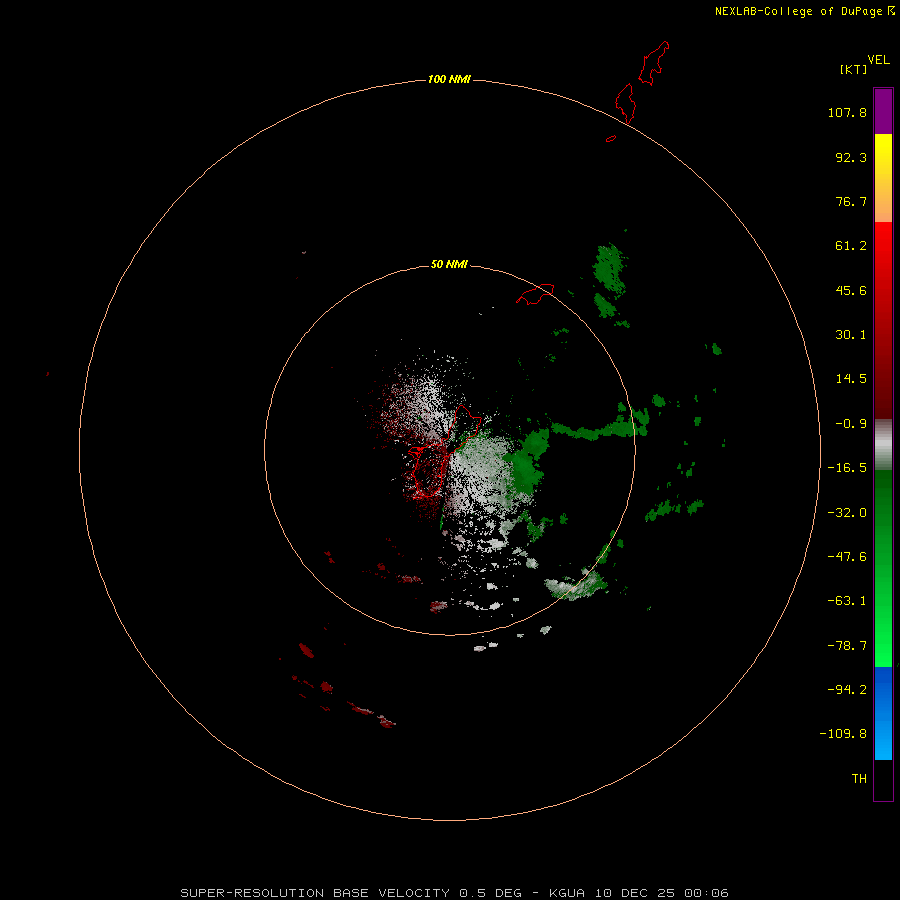Click the island outline crossing the 100 NMI ring
Viewport: 900px width, 900px height.
coord(626,104)
